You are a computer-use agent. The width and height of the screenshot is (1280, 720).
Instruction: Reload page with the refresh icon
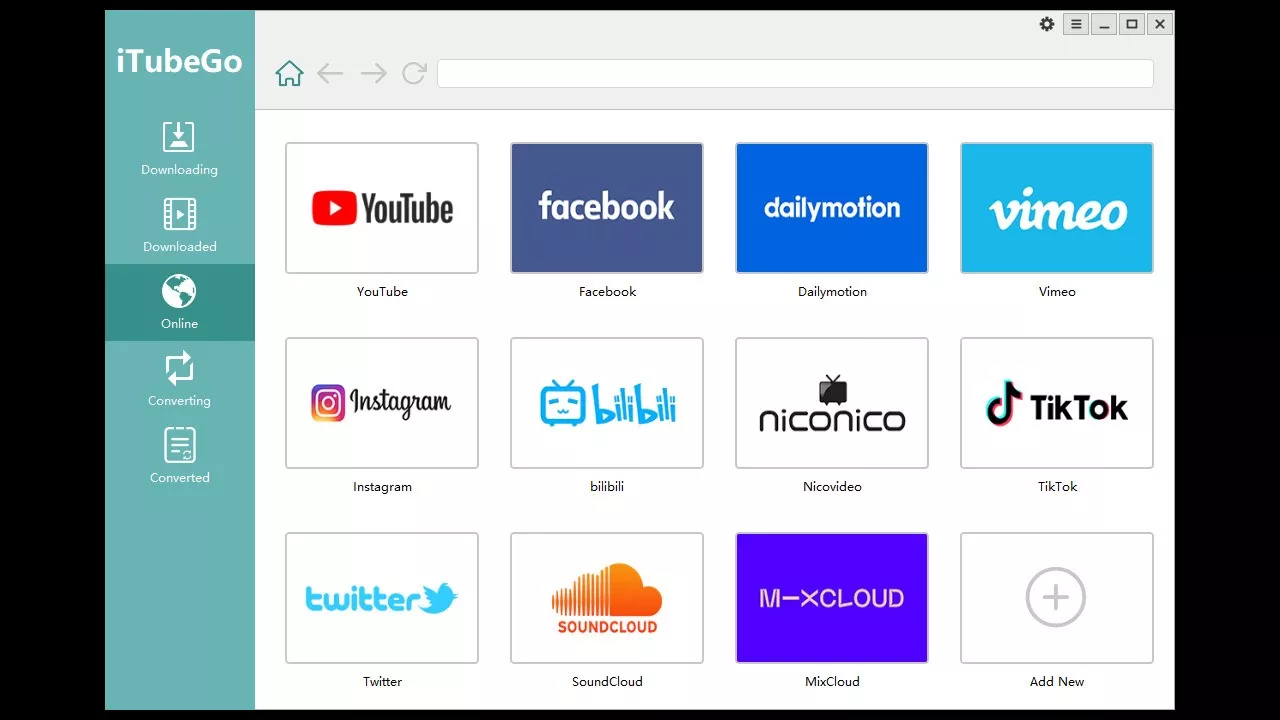(414, 73)
